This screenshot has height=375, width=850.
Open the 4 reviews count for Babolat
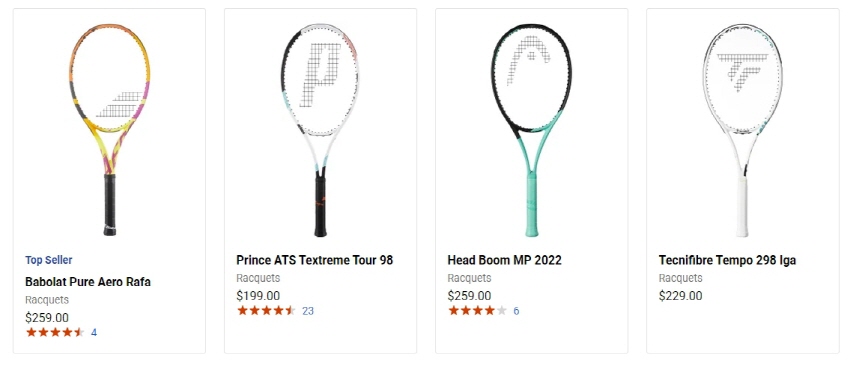pyautogui.click(x=94, y=332)
